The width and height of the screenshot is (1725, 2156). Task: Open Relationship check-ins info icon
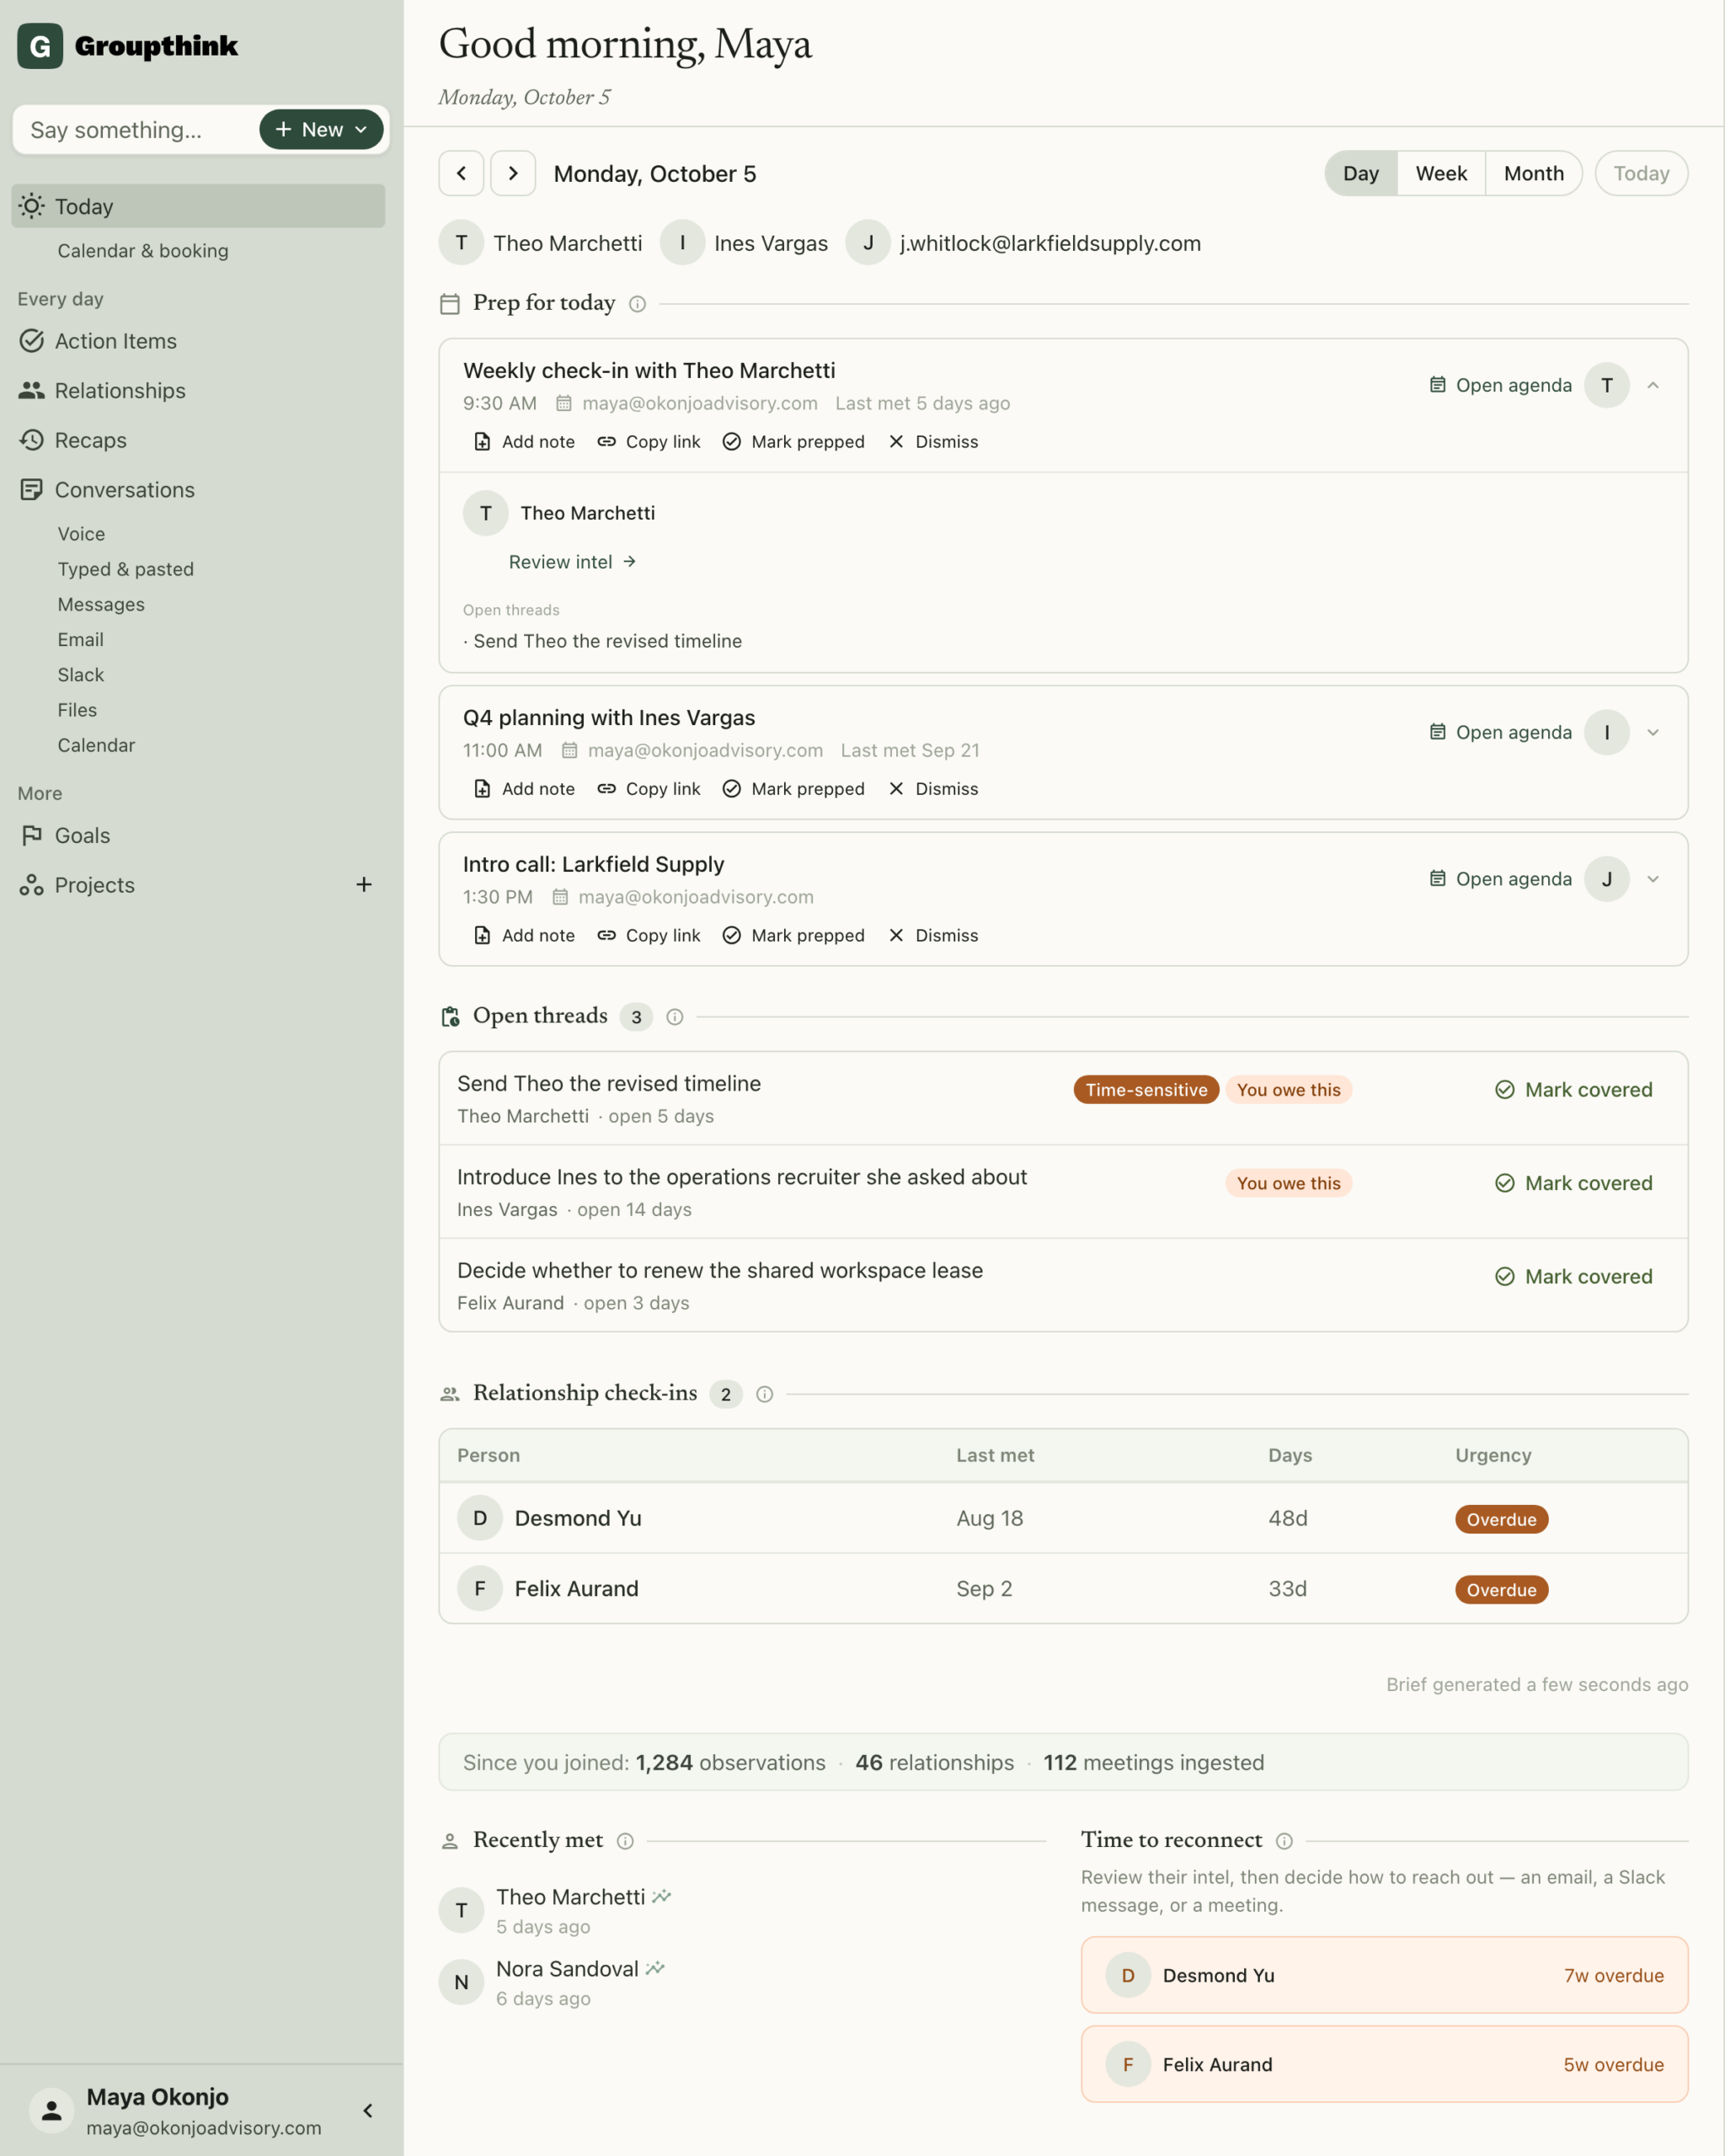coord(765,1394)
